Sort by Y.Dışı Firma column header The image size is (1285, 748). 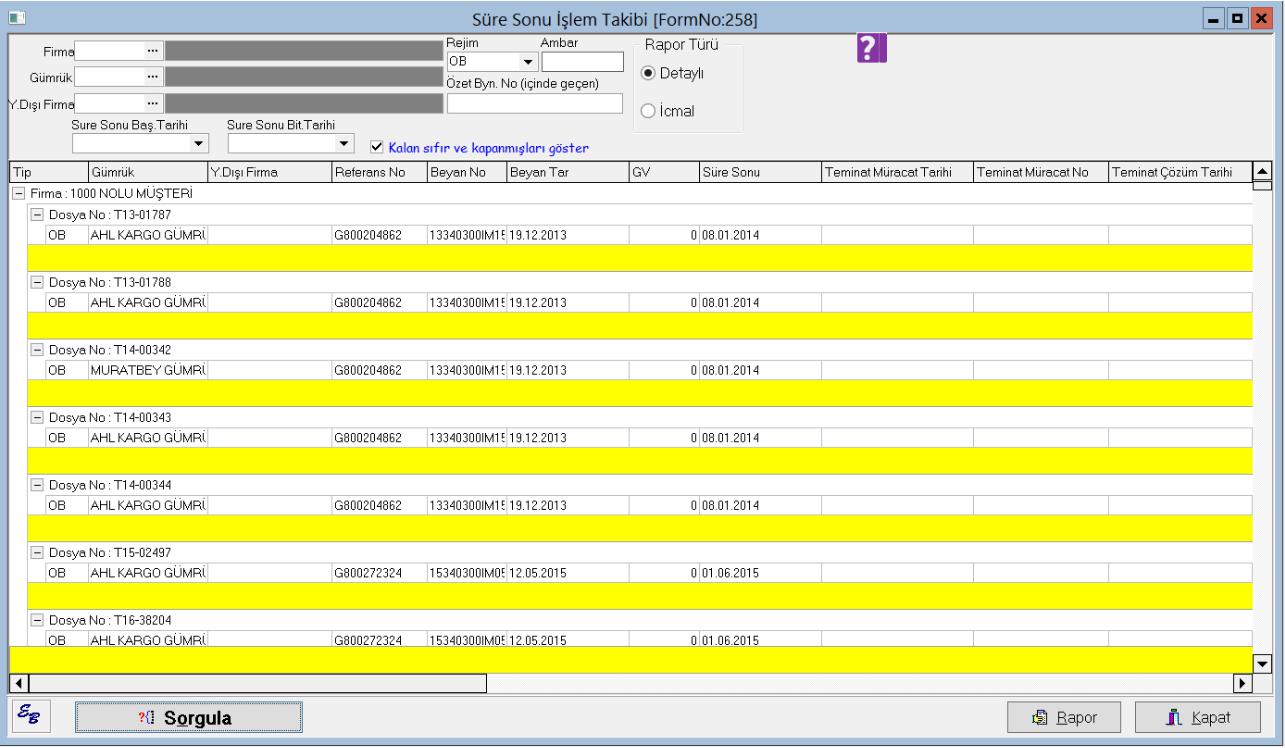point(268,173)
